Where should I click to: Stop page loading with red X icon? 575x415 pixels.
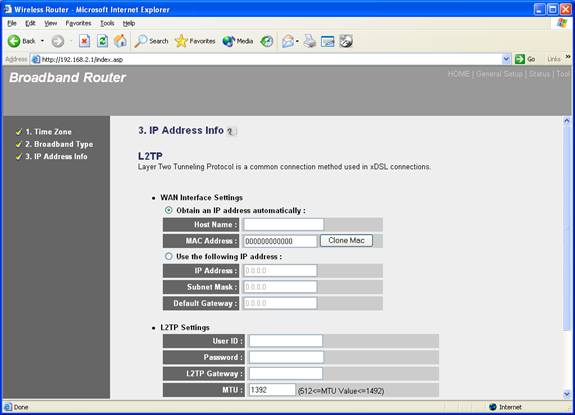click(84, 41)
